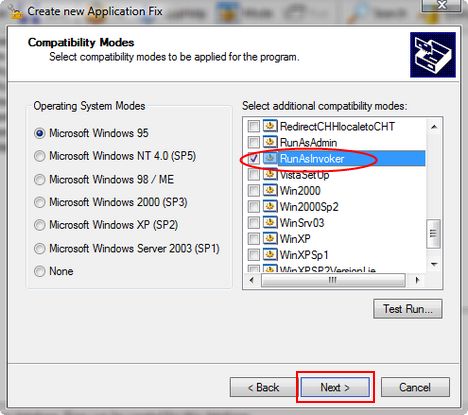Click the Win2000 mode icon
468x415 pixels.
coord(270,190)
